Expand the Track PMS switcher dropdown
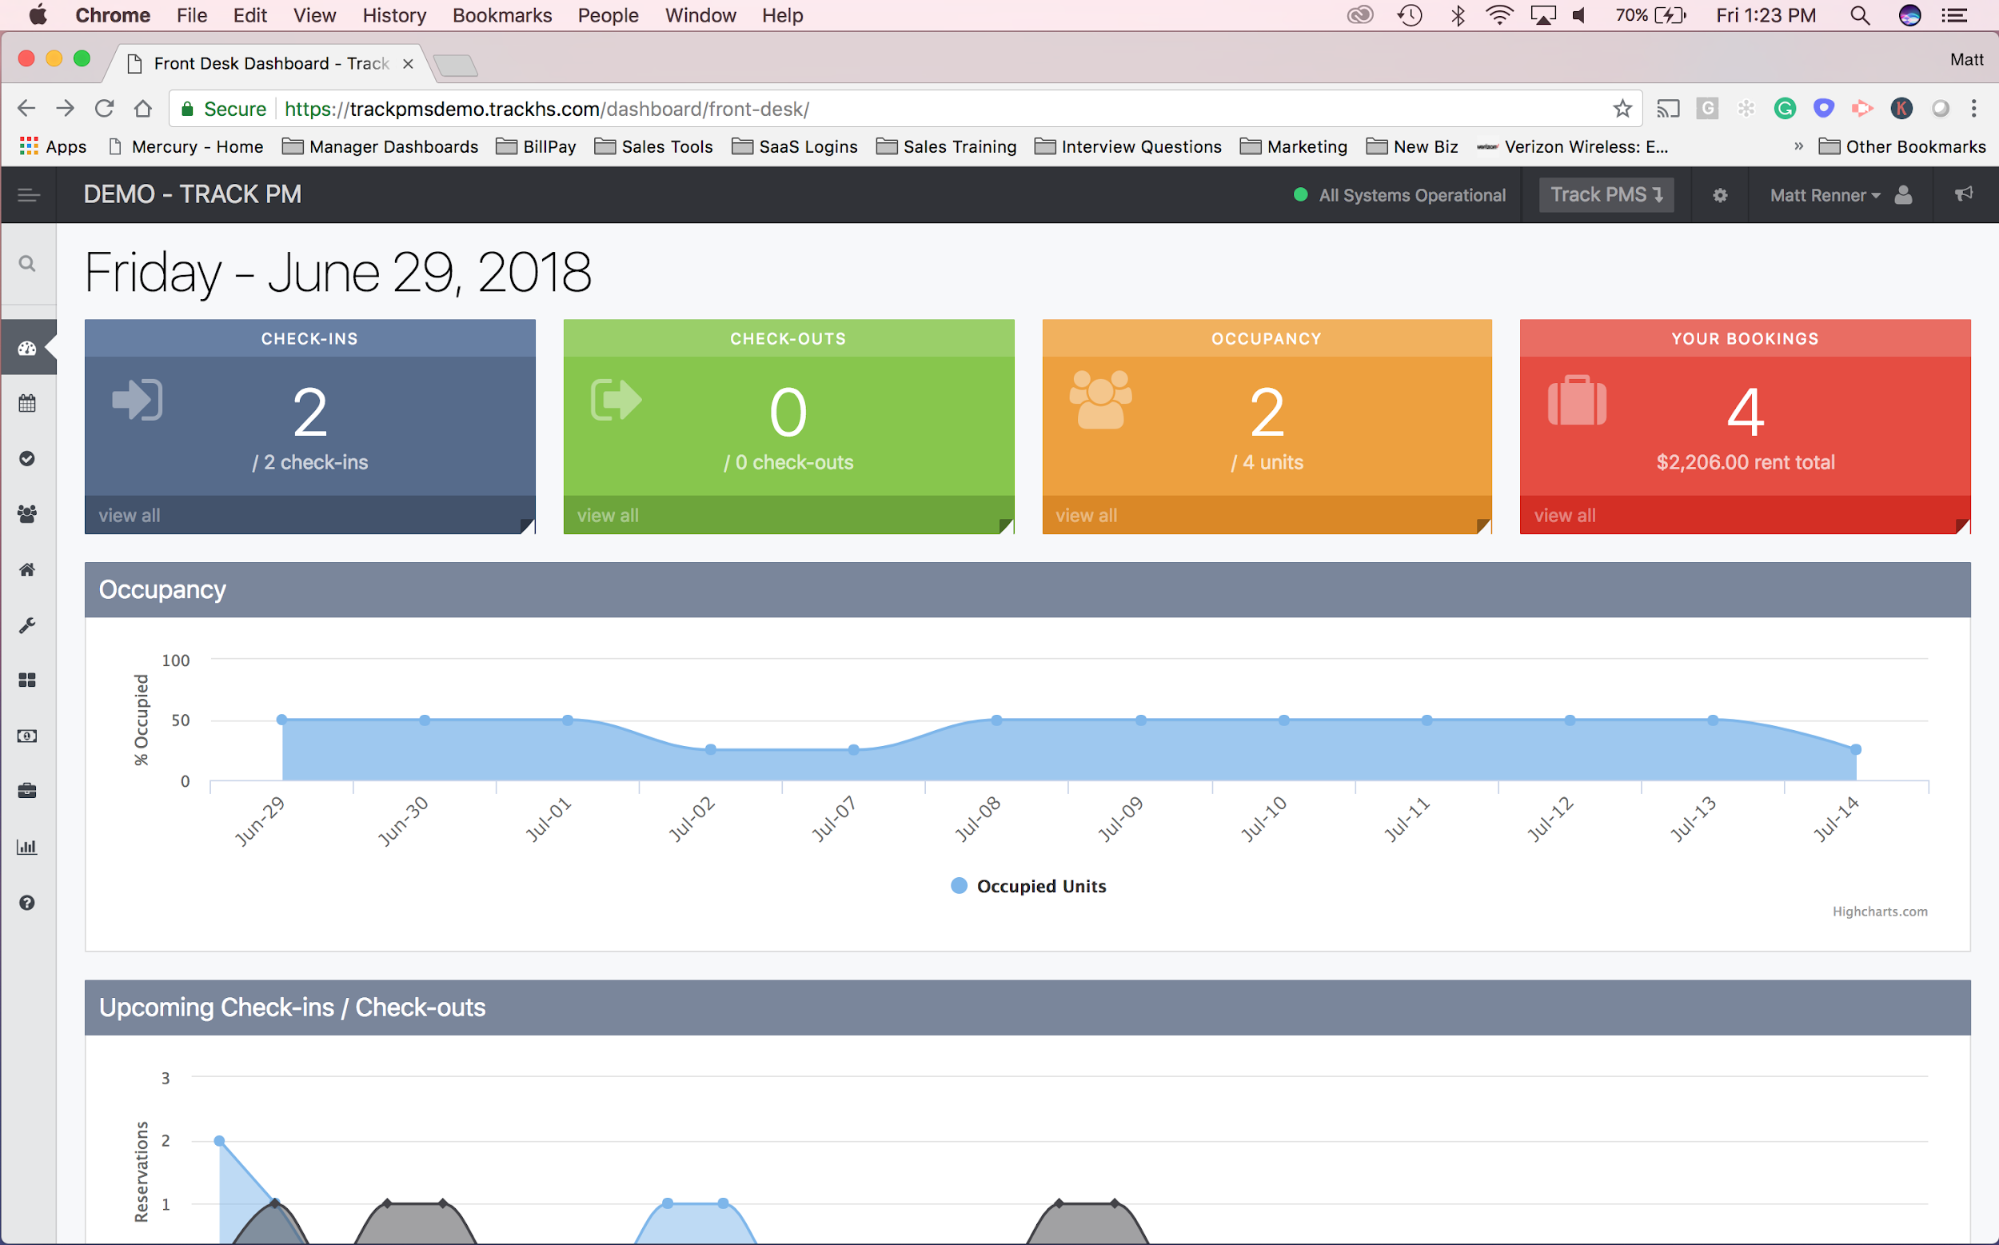The image size is (1999, 1245). click(x=1606, y=195)
